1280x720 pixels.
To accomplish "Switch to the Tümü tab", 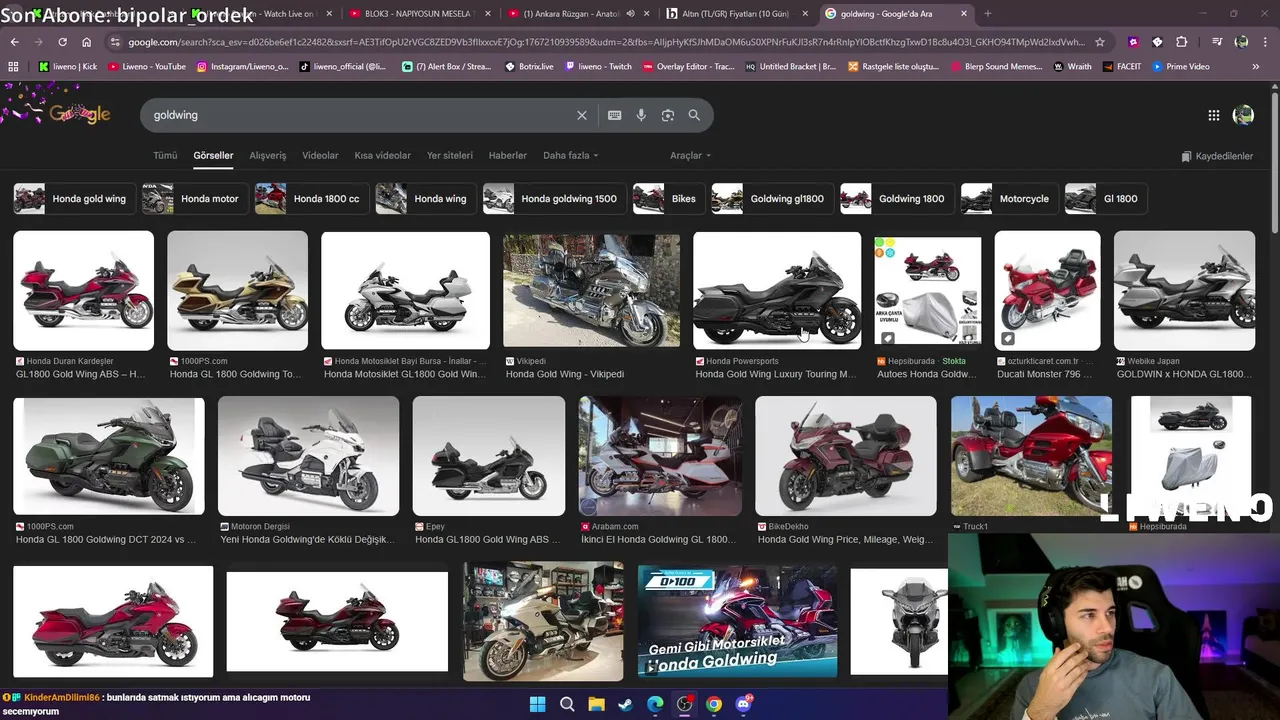I will (x=165, y=156).
